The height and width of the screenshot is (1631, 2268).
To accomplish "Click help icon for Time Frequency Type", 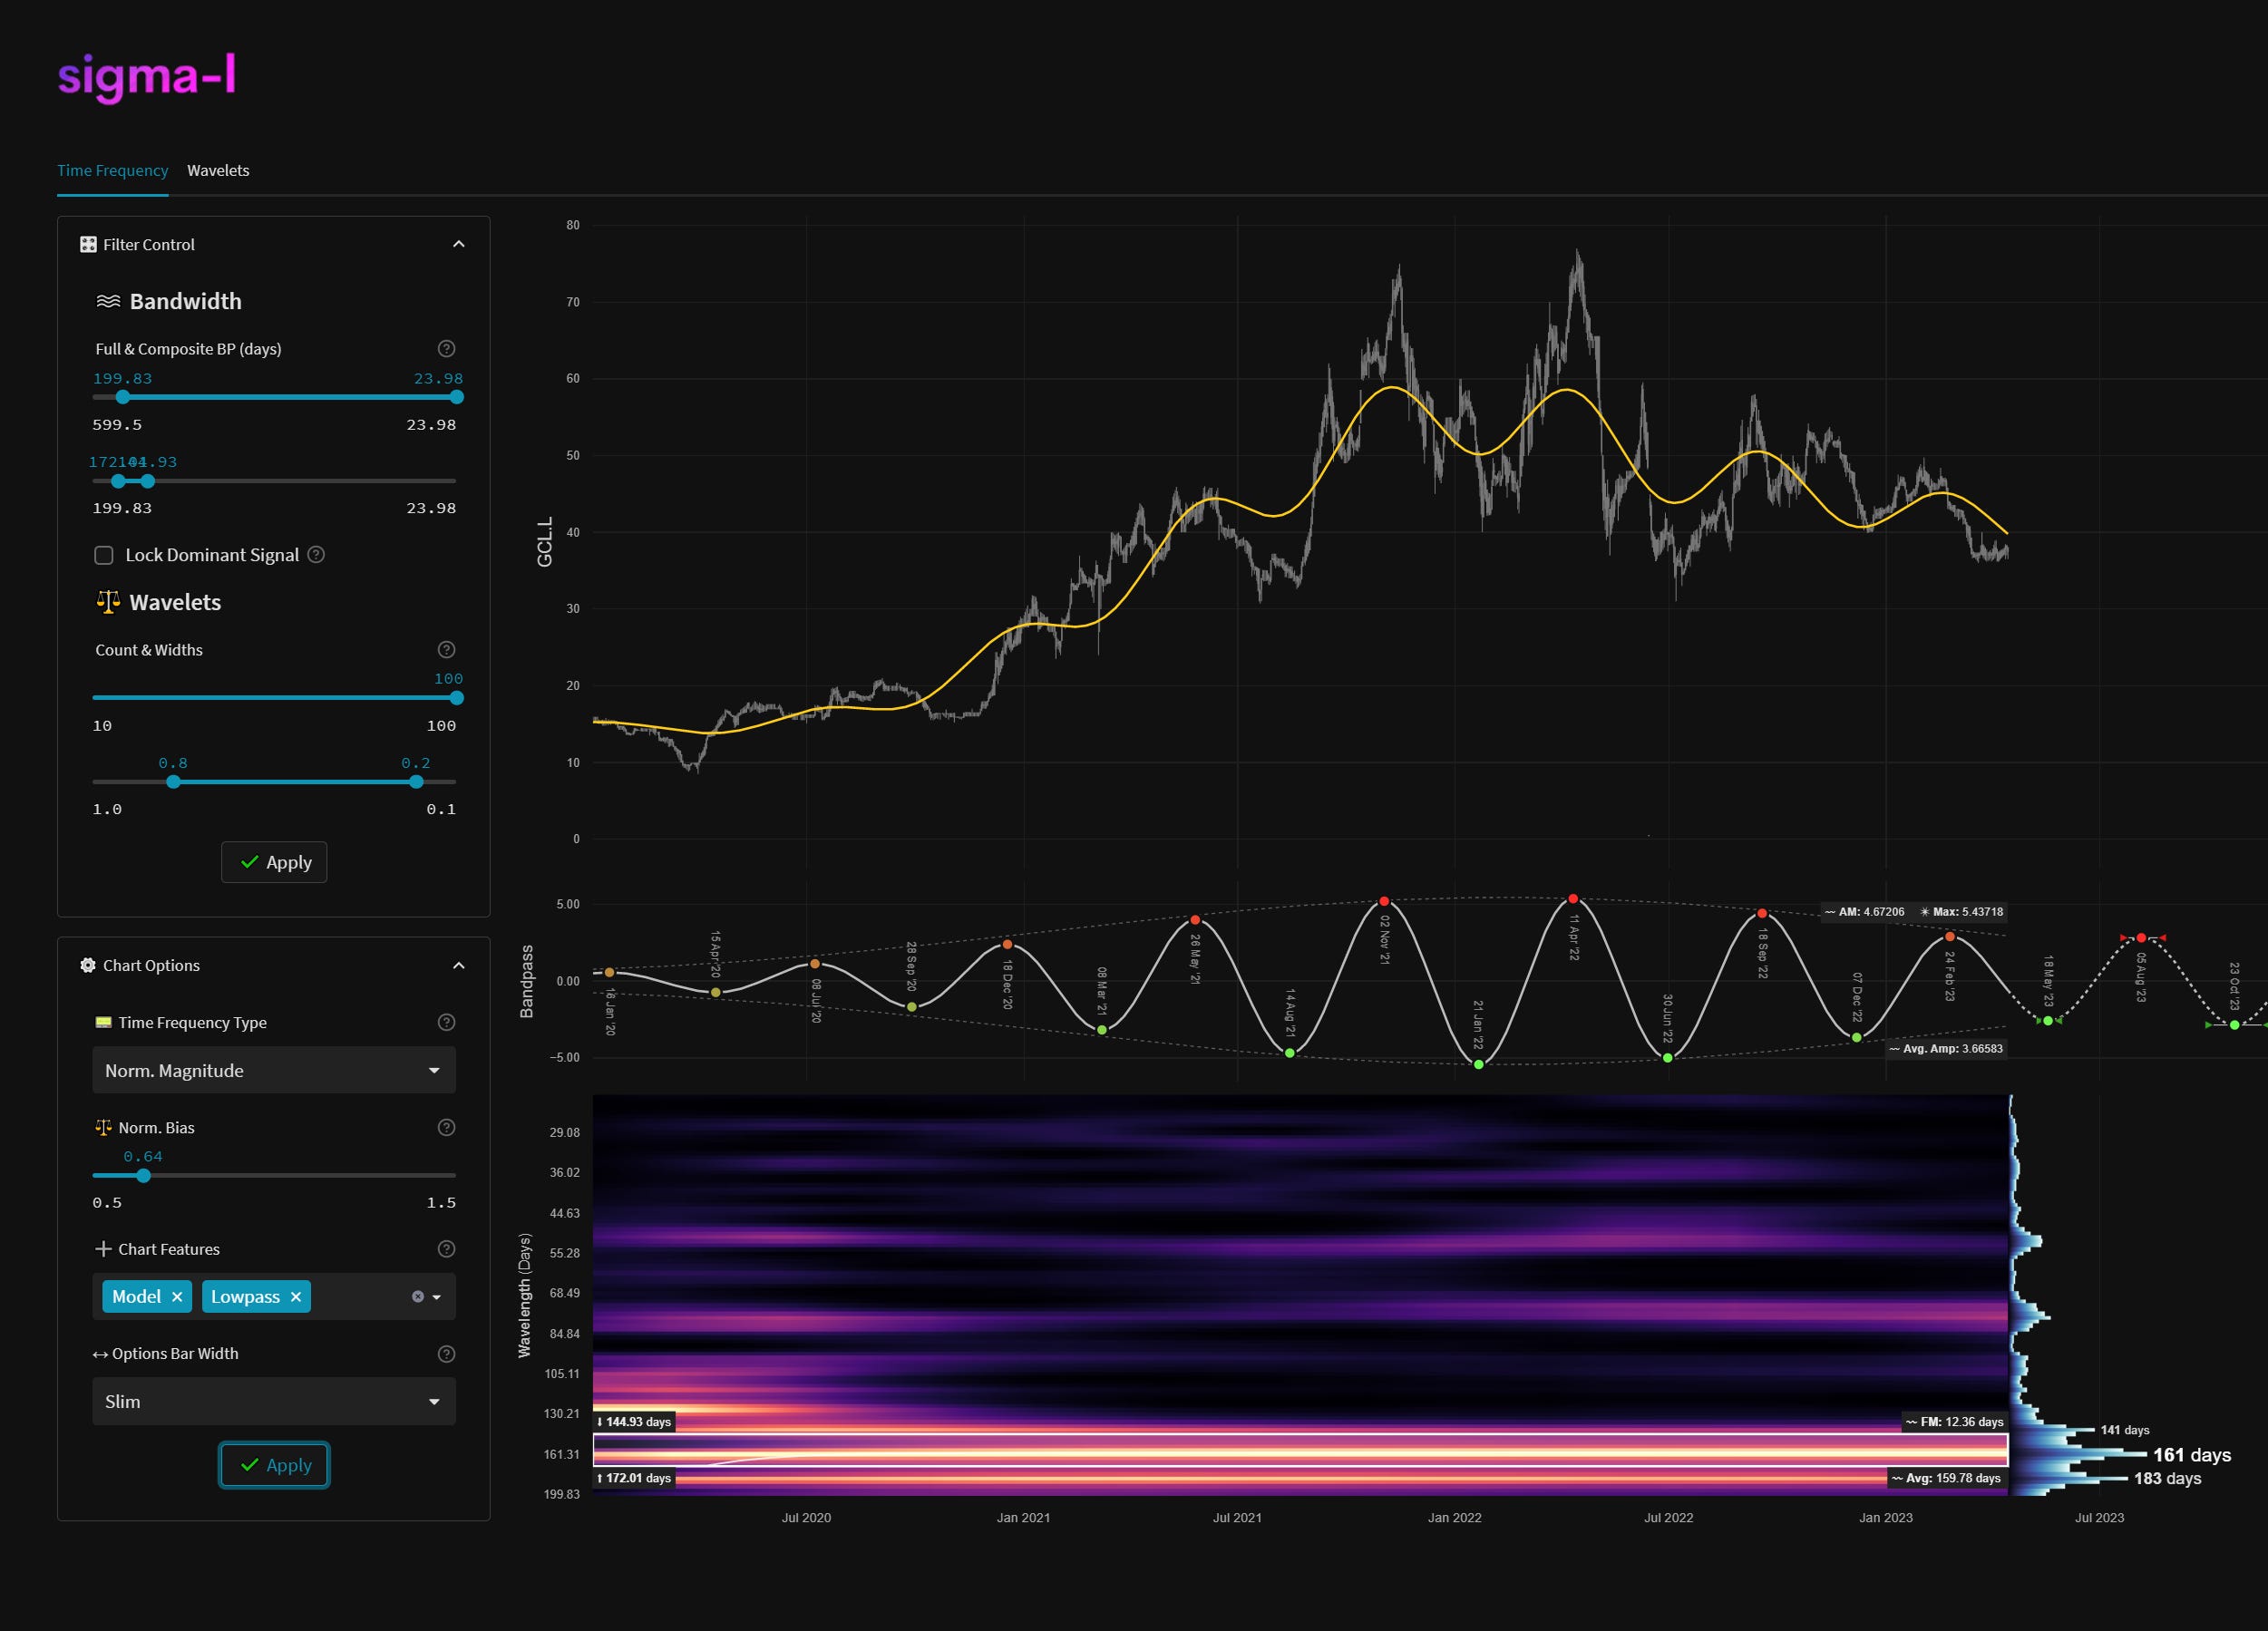I will point(446,1022).
